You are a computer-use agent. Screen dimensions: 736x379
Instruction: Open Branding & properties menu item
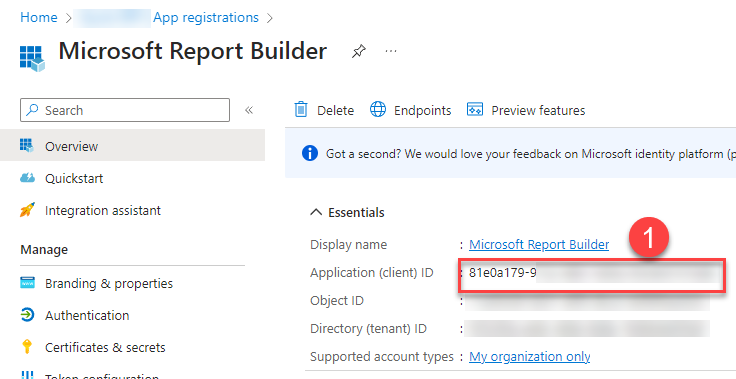tap(109, 284)
